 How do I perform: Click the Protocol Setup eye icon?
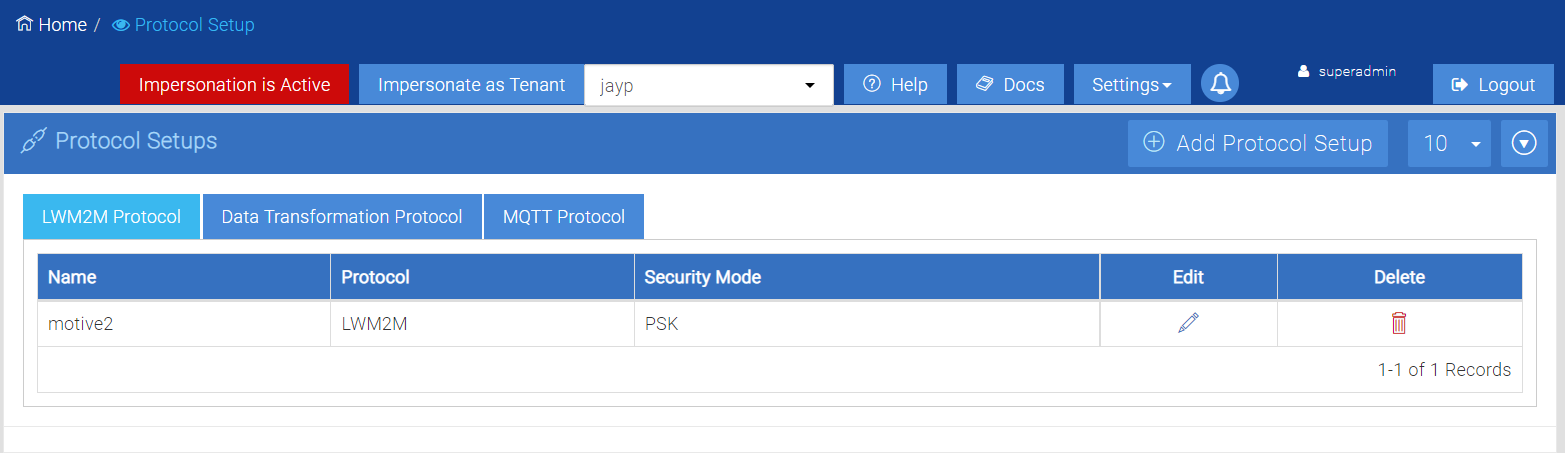(x=121, y=25)
